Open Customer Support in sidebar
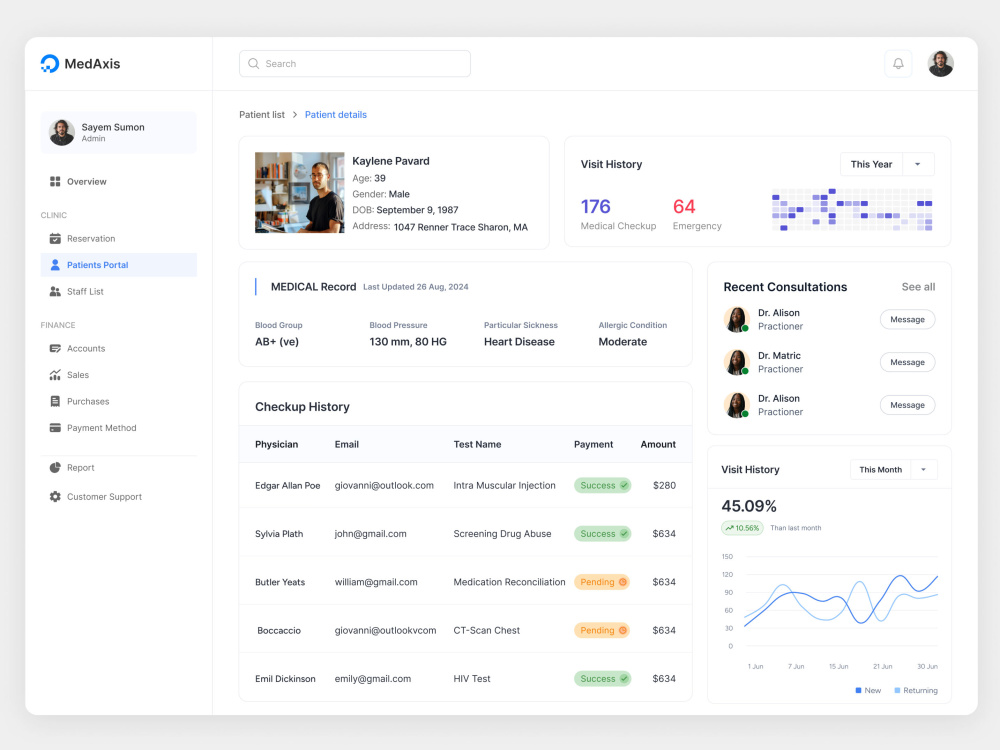 (x=119, y=497)
